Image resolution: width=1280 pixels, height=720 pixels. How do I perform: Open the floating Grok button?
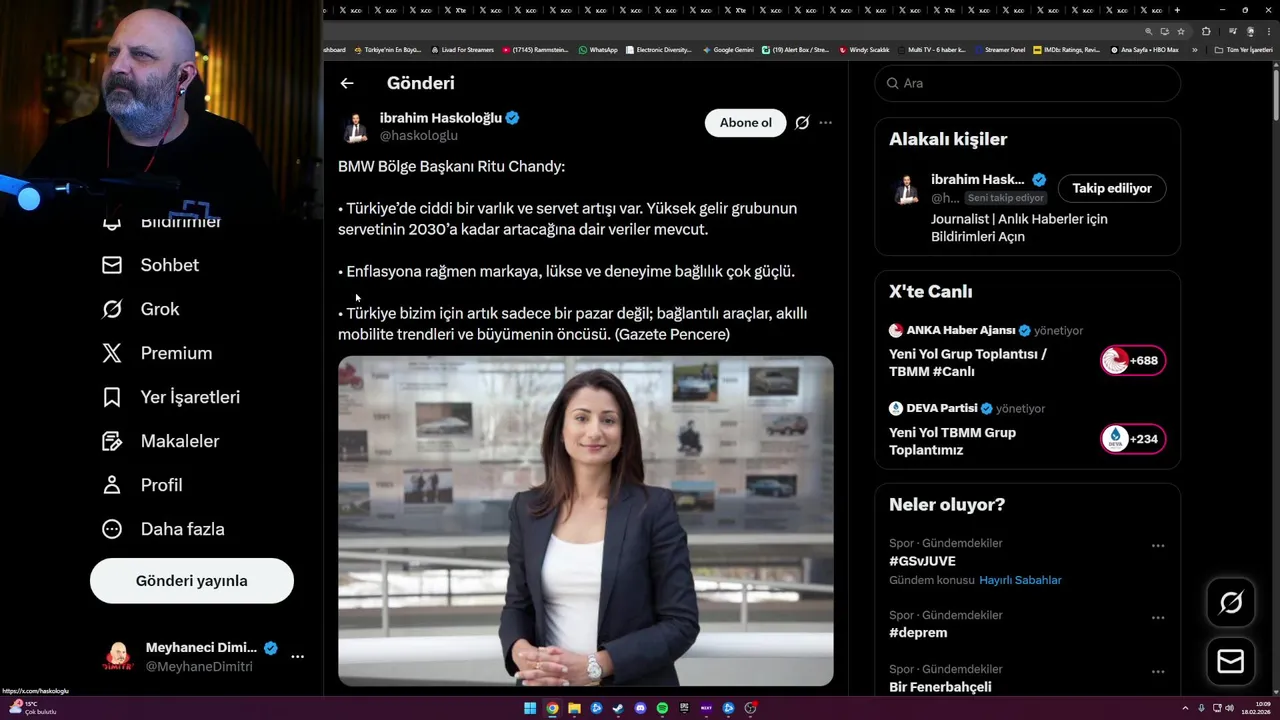pyautogui.click(x=1231, y=602)
